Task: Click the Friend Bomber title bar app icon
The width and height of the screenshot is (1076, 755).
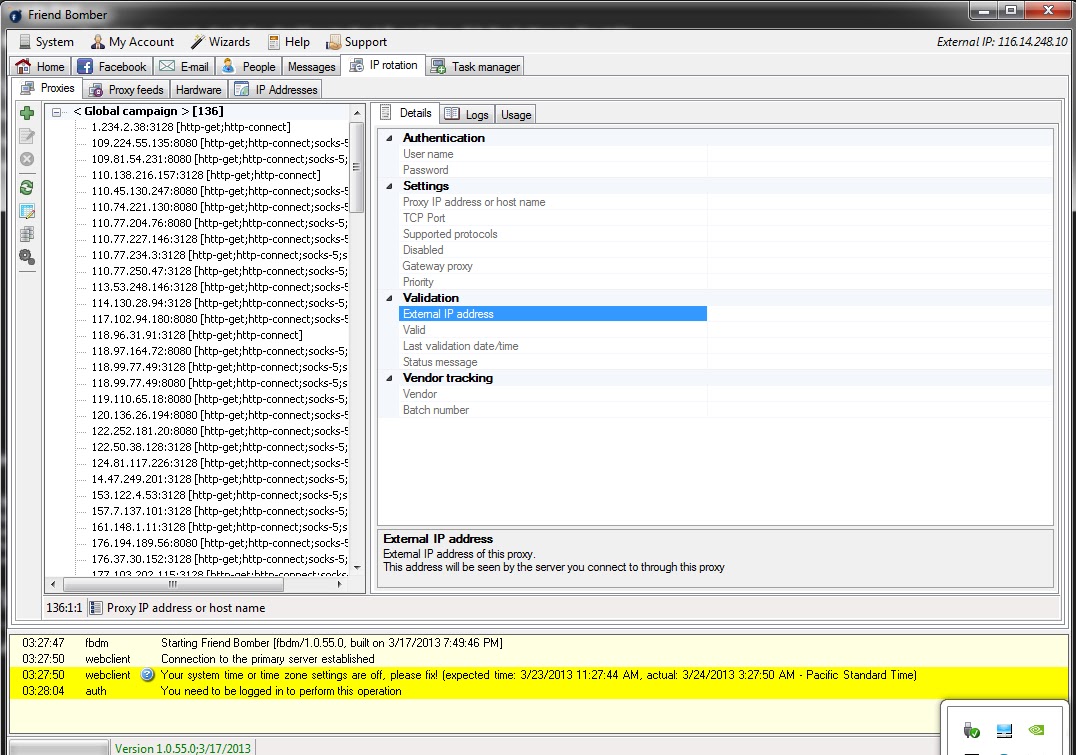Action: pyautogui.click(x=15, y=15)
